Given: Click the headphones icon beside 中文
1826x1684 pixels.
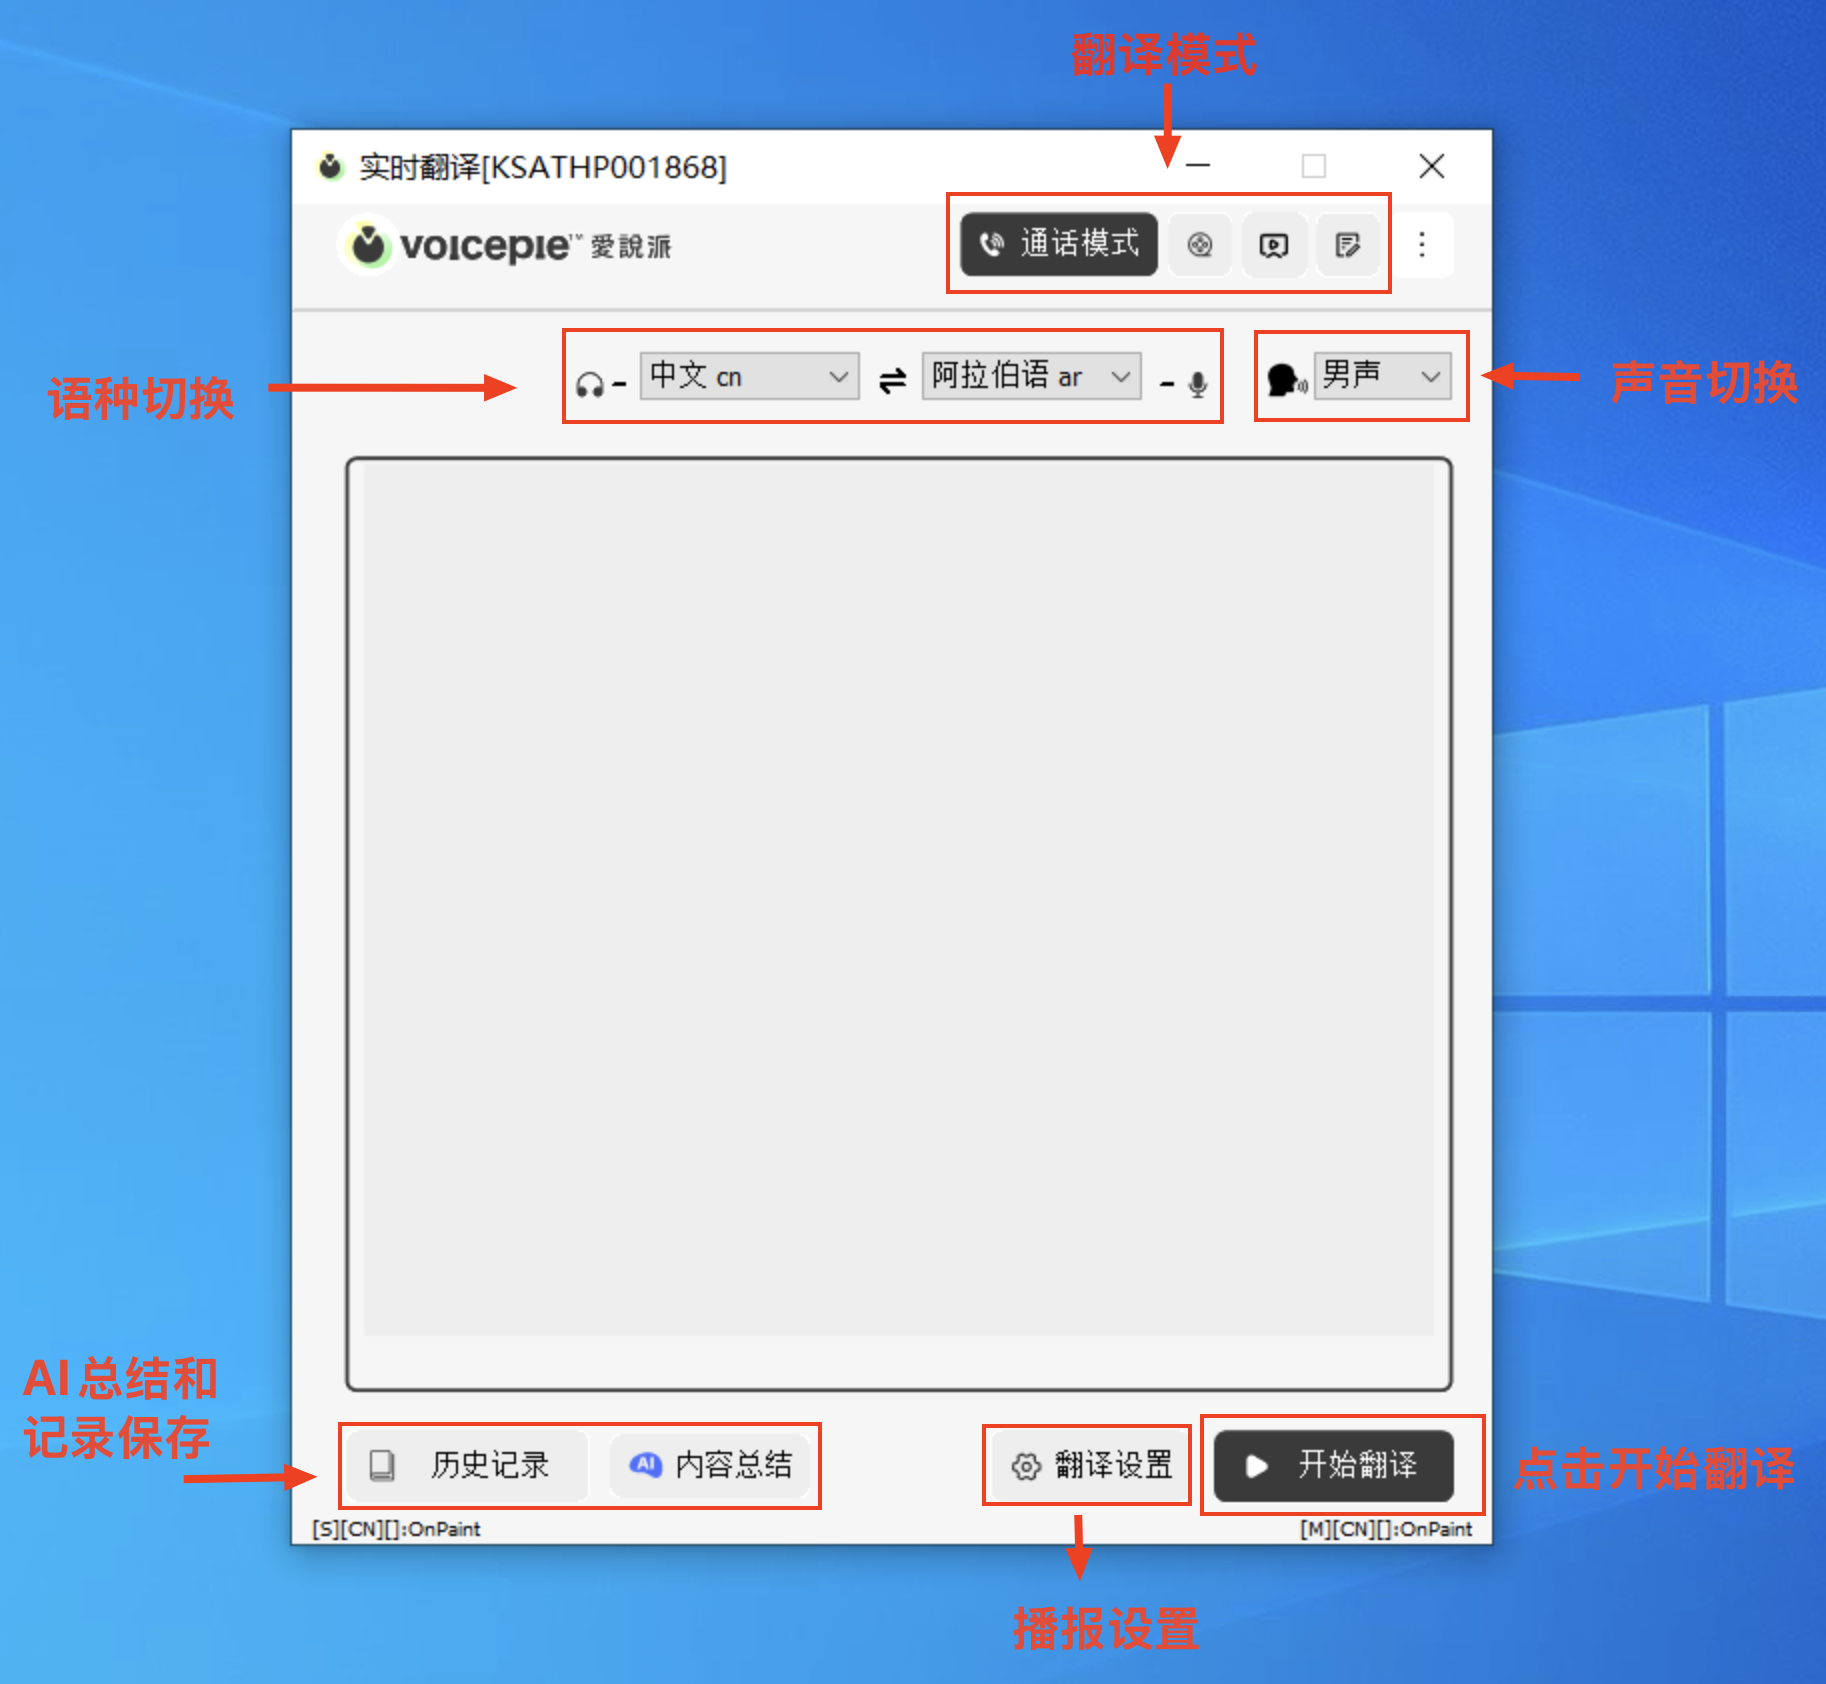Looking at the screenshot, I should point(590,384).
